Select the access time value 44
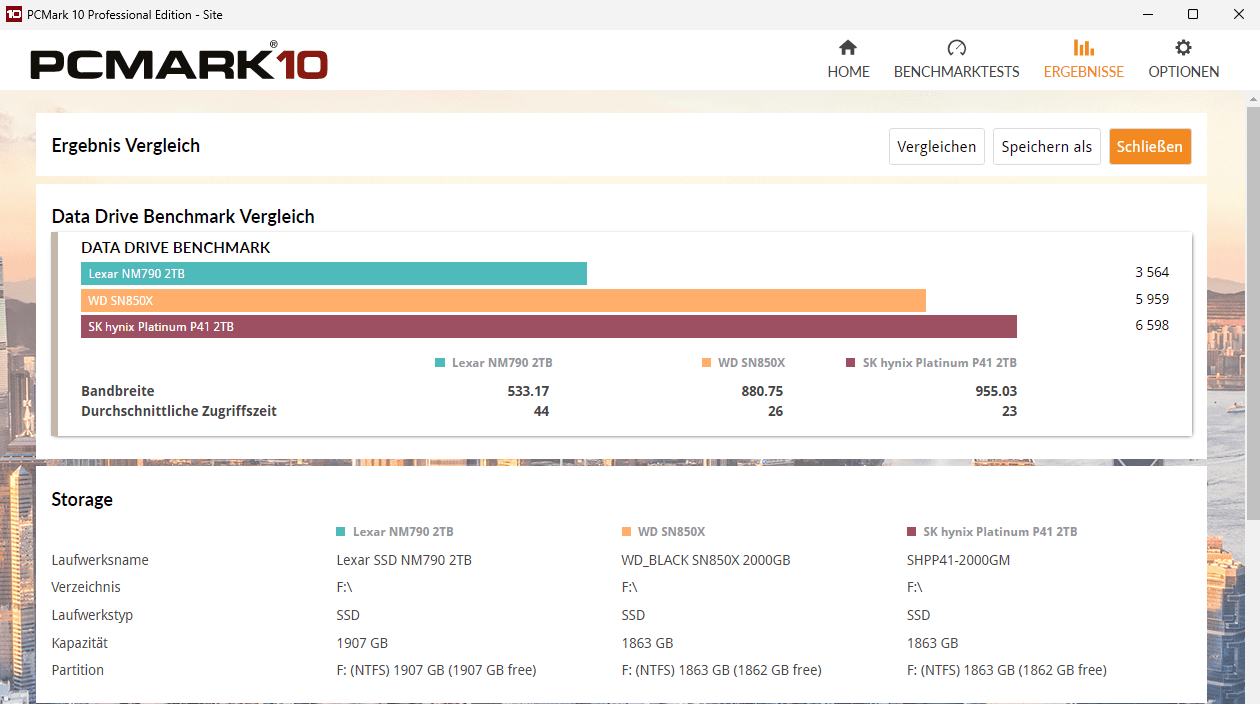The width and height of the screenshot is (1260, 704). click(541, 411)
